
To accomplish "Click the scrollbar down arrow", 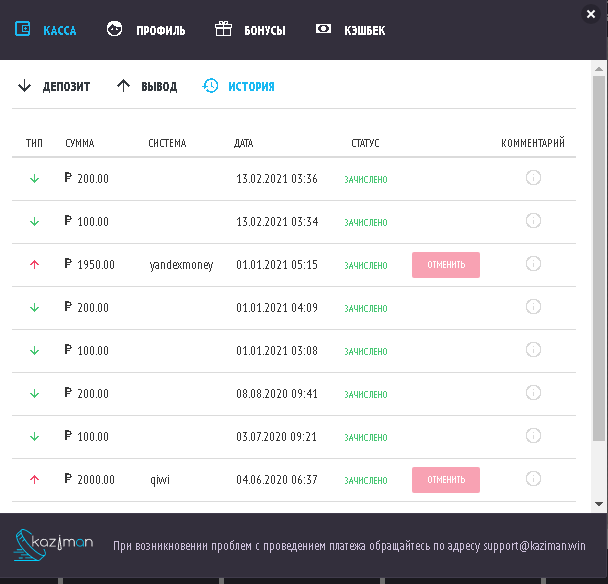I will click(599, 503).
